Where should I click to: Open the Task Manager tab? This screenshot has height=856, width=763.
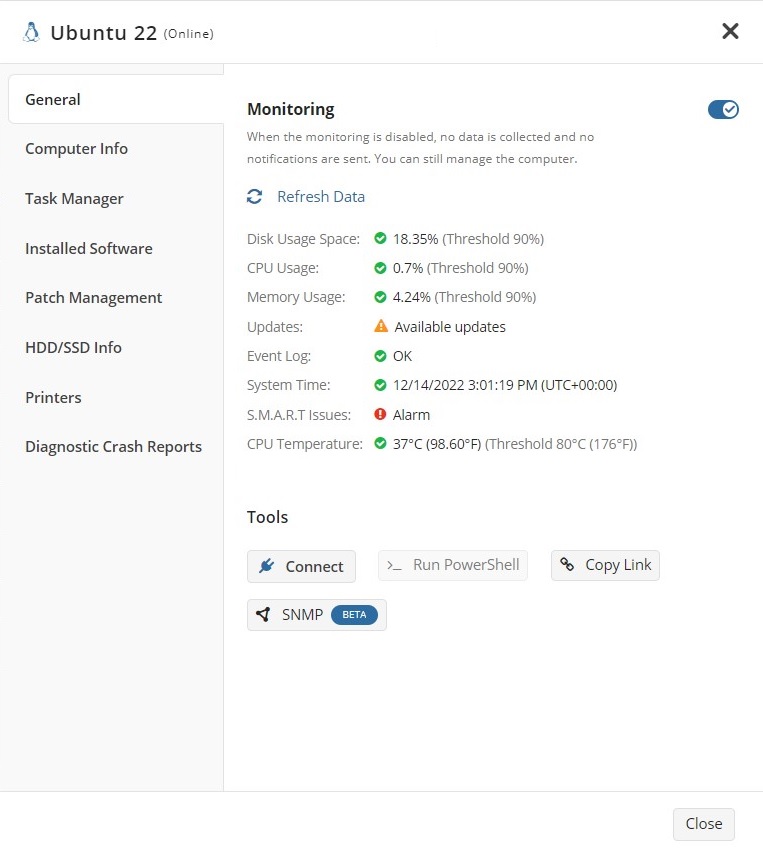(74, 199)
